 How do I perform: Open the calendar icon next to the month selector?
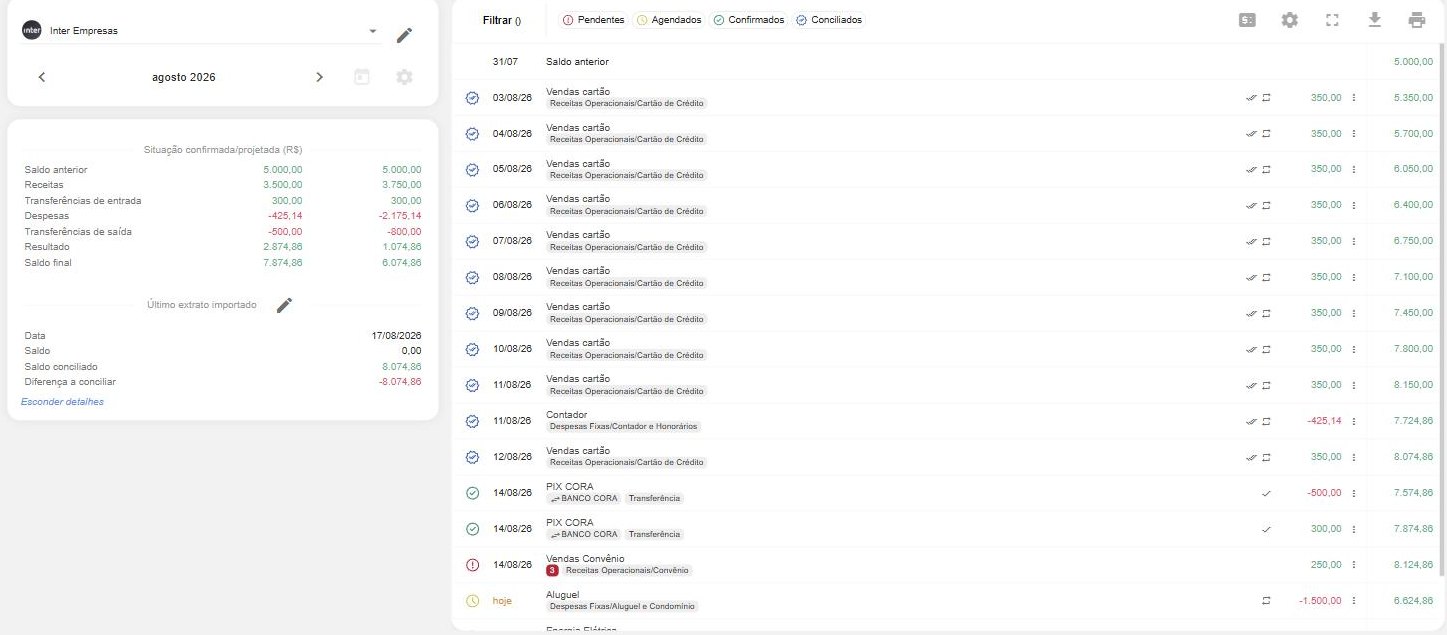(x=362, y=77)
